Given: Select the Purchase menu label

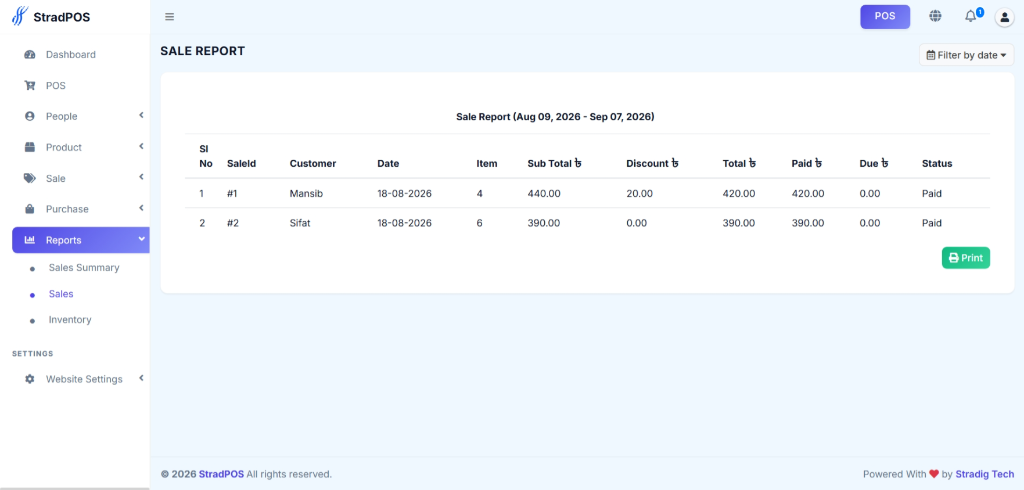Looking at the screenshot, I should [67, 209].
